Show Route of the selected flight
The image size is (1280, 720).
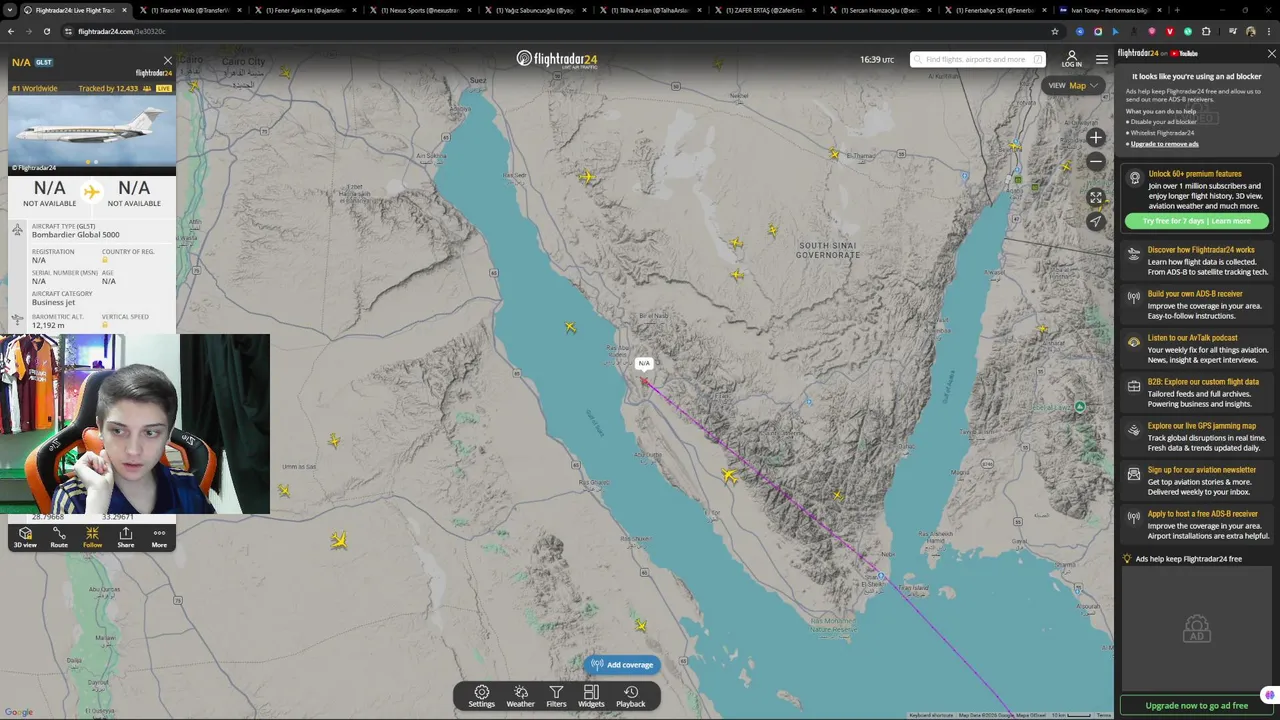pos(59,538)
